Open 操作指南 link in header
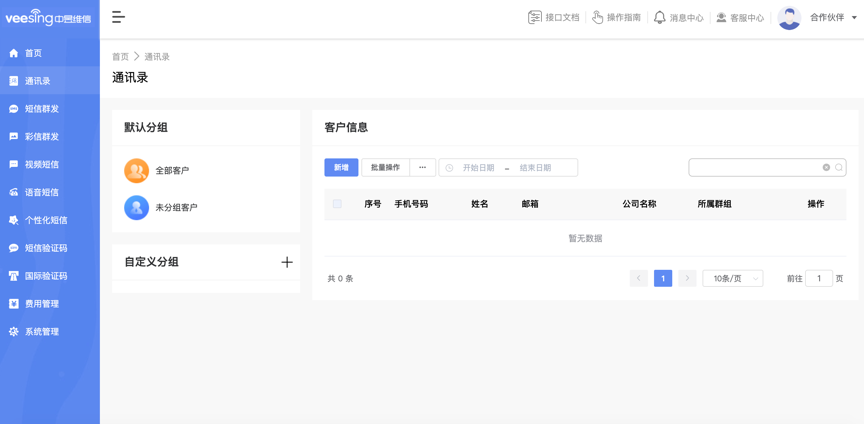The height and width of the screenshot is (424, 864). click(624, 18)
